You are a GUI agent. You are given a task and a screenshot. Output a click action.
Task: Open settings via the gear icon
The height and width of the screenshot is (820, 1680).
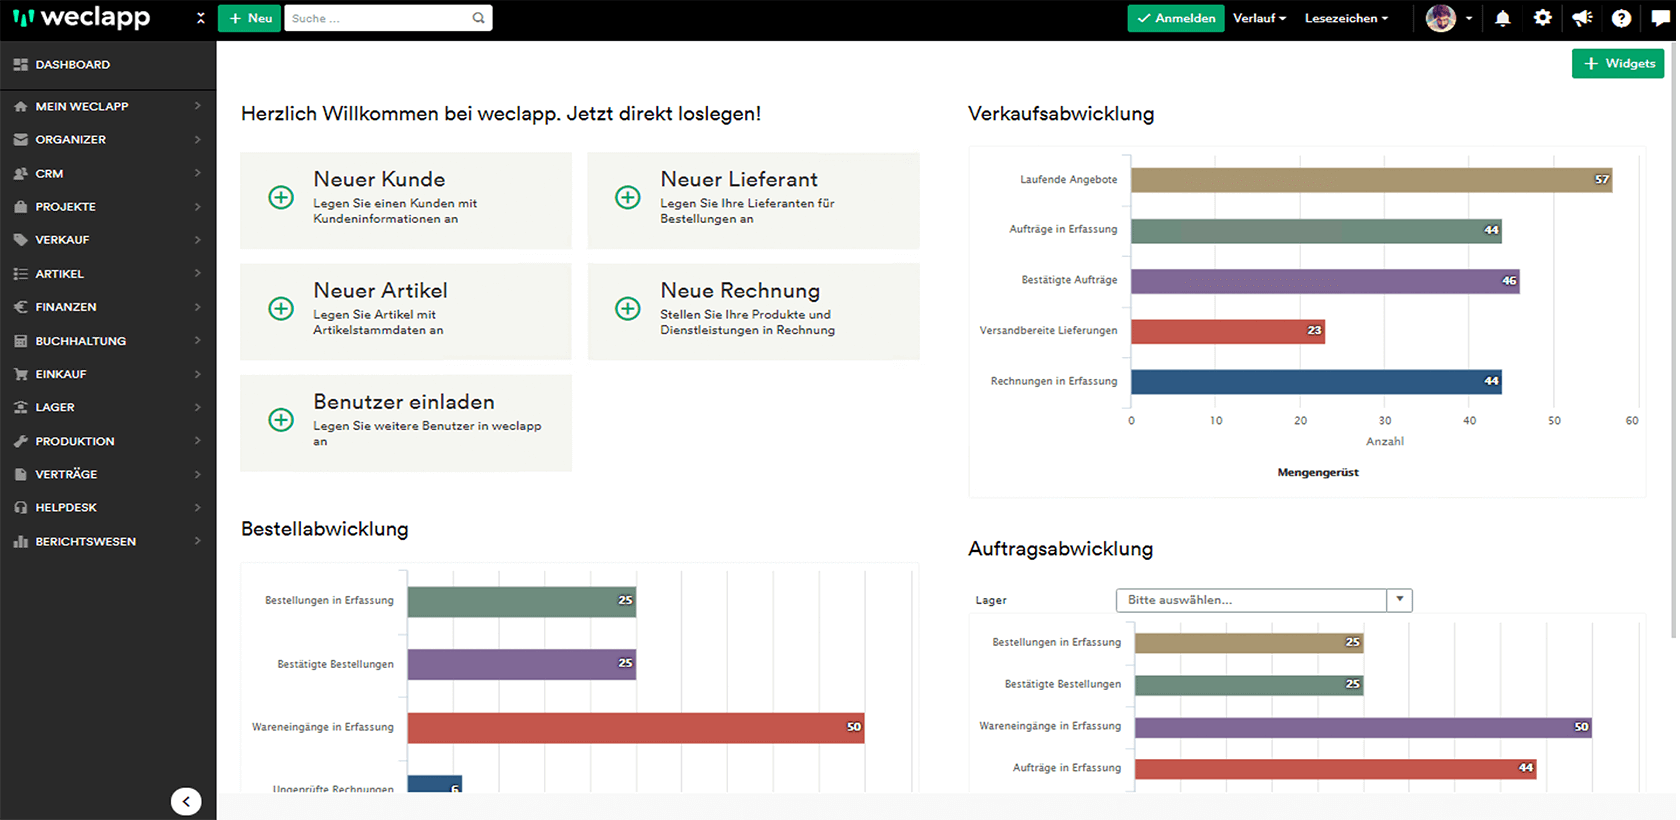pyautogui.click(x=1543, y=18)
